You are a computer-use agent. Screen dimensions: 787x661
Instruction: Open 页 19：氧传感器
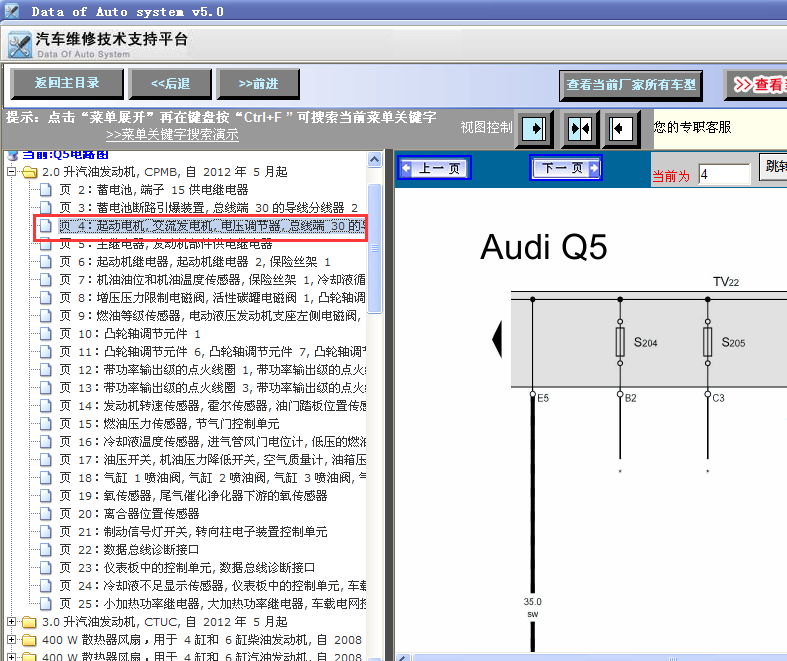193,496
